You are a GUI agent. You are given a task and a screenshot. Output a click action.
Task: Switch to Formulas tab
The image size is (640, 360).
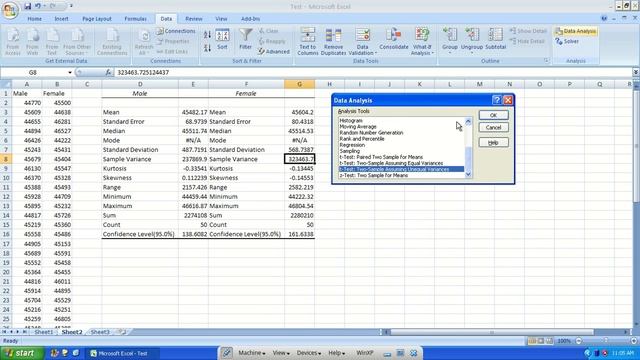[x=136, y=19]
